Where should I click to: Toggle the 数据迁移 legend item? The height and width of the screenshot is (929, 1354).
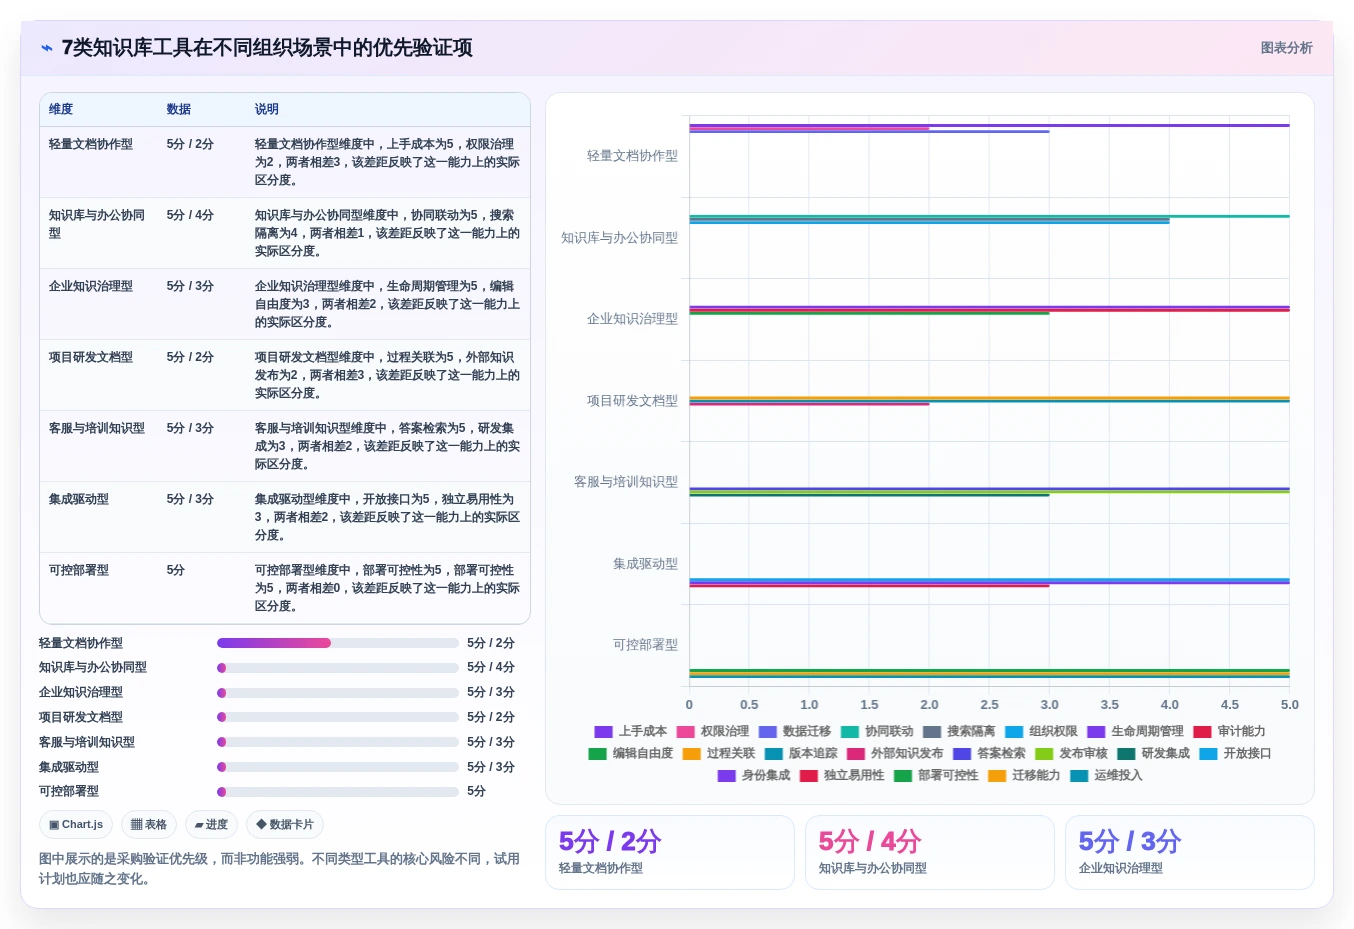point(794,732)
